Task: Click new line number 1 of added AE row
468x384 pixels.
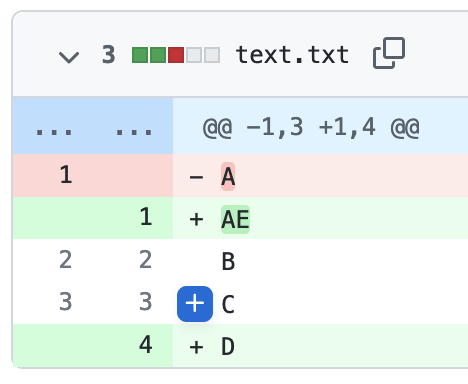Action: tap(146, 217)
